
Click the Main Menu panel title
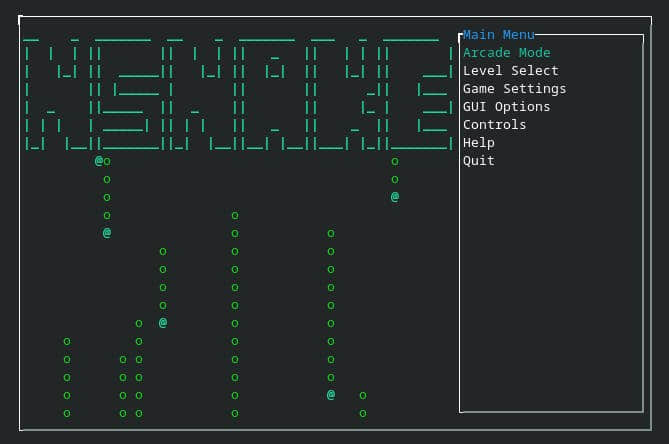[498, 35]
